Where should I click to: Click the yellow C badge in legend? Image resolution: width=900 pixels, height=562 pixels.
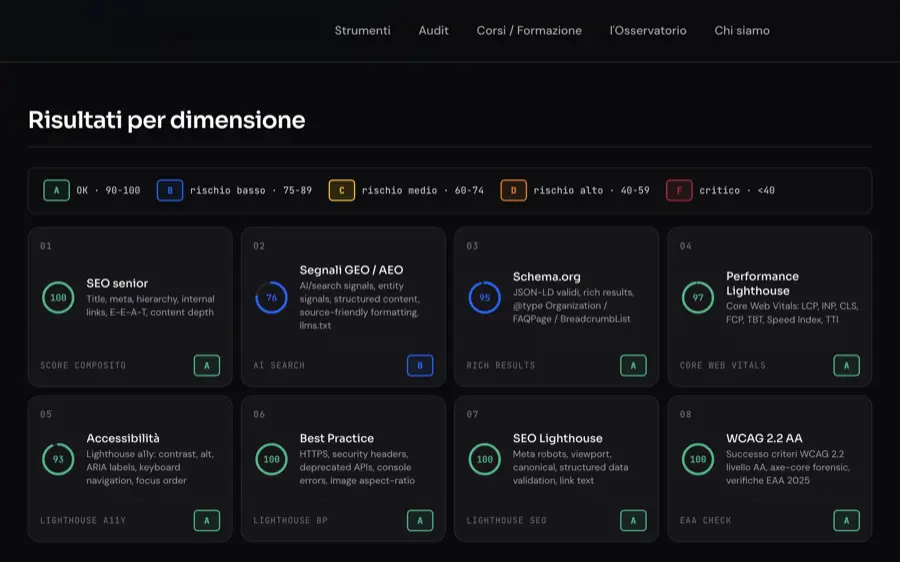(x=342, y=190)
